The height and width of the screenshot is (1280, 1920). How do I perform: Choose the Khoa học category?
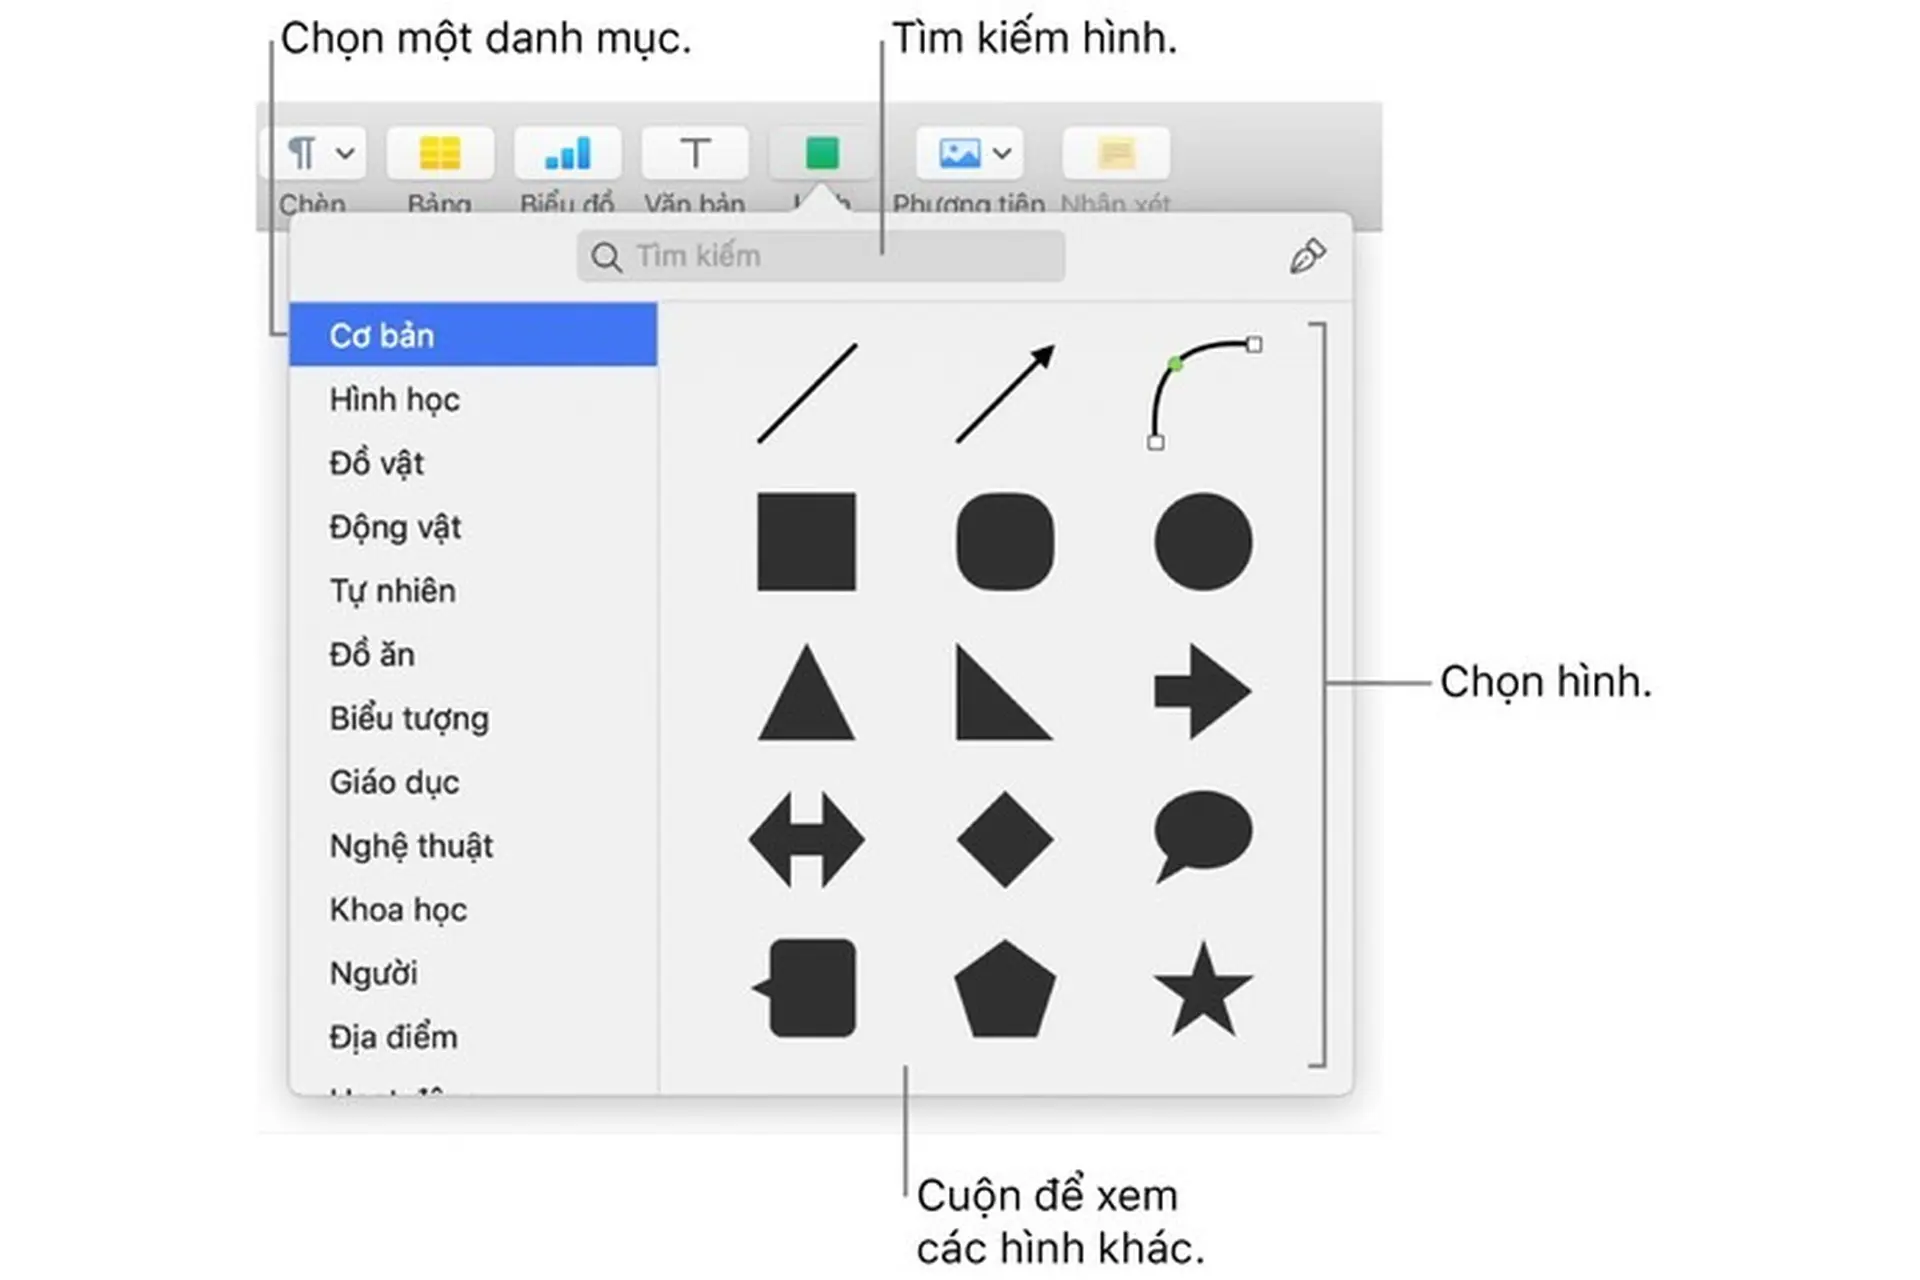tap(473, 910)
